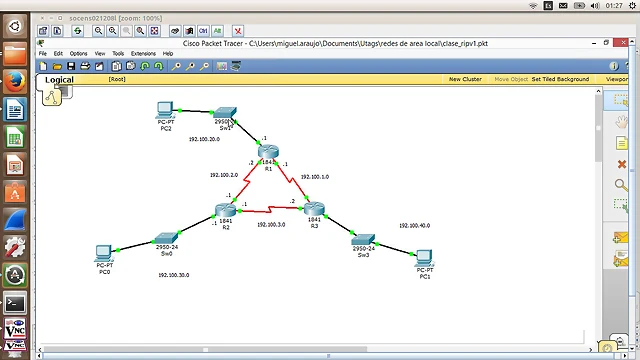640x360 pixels.
Task: Open the drawing palette icon
Action: pos(222,66)
